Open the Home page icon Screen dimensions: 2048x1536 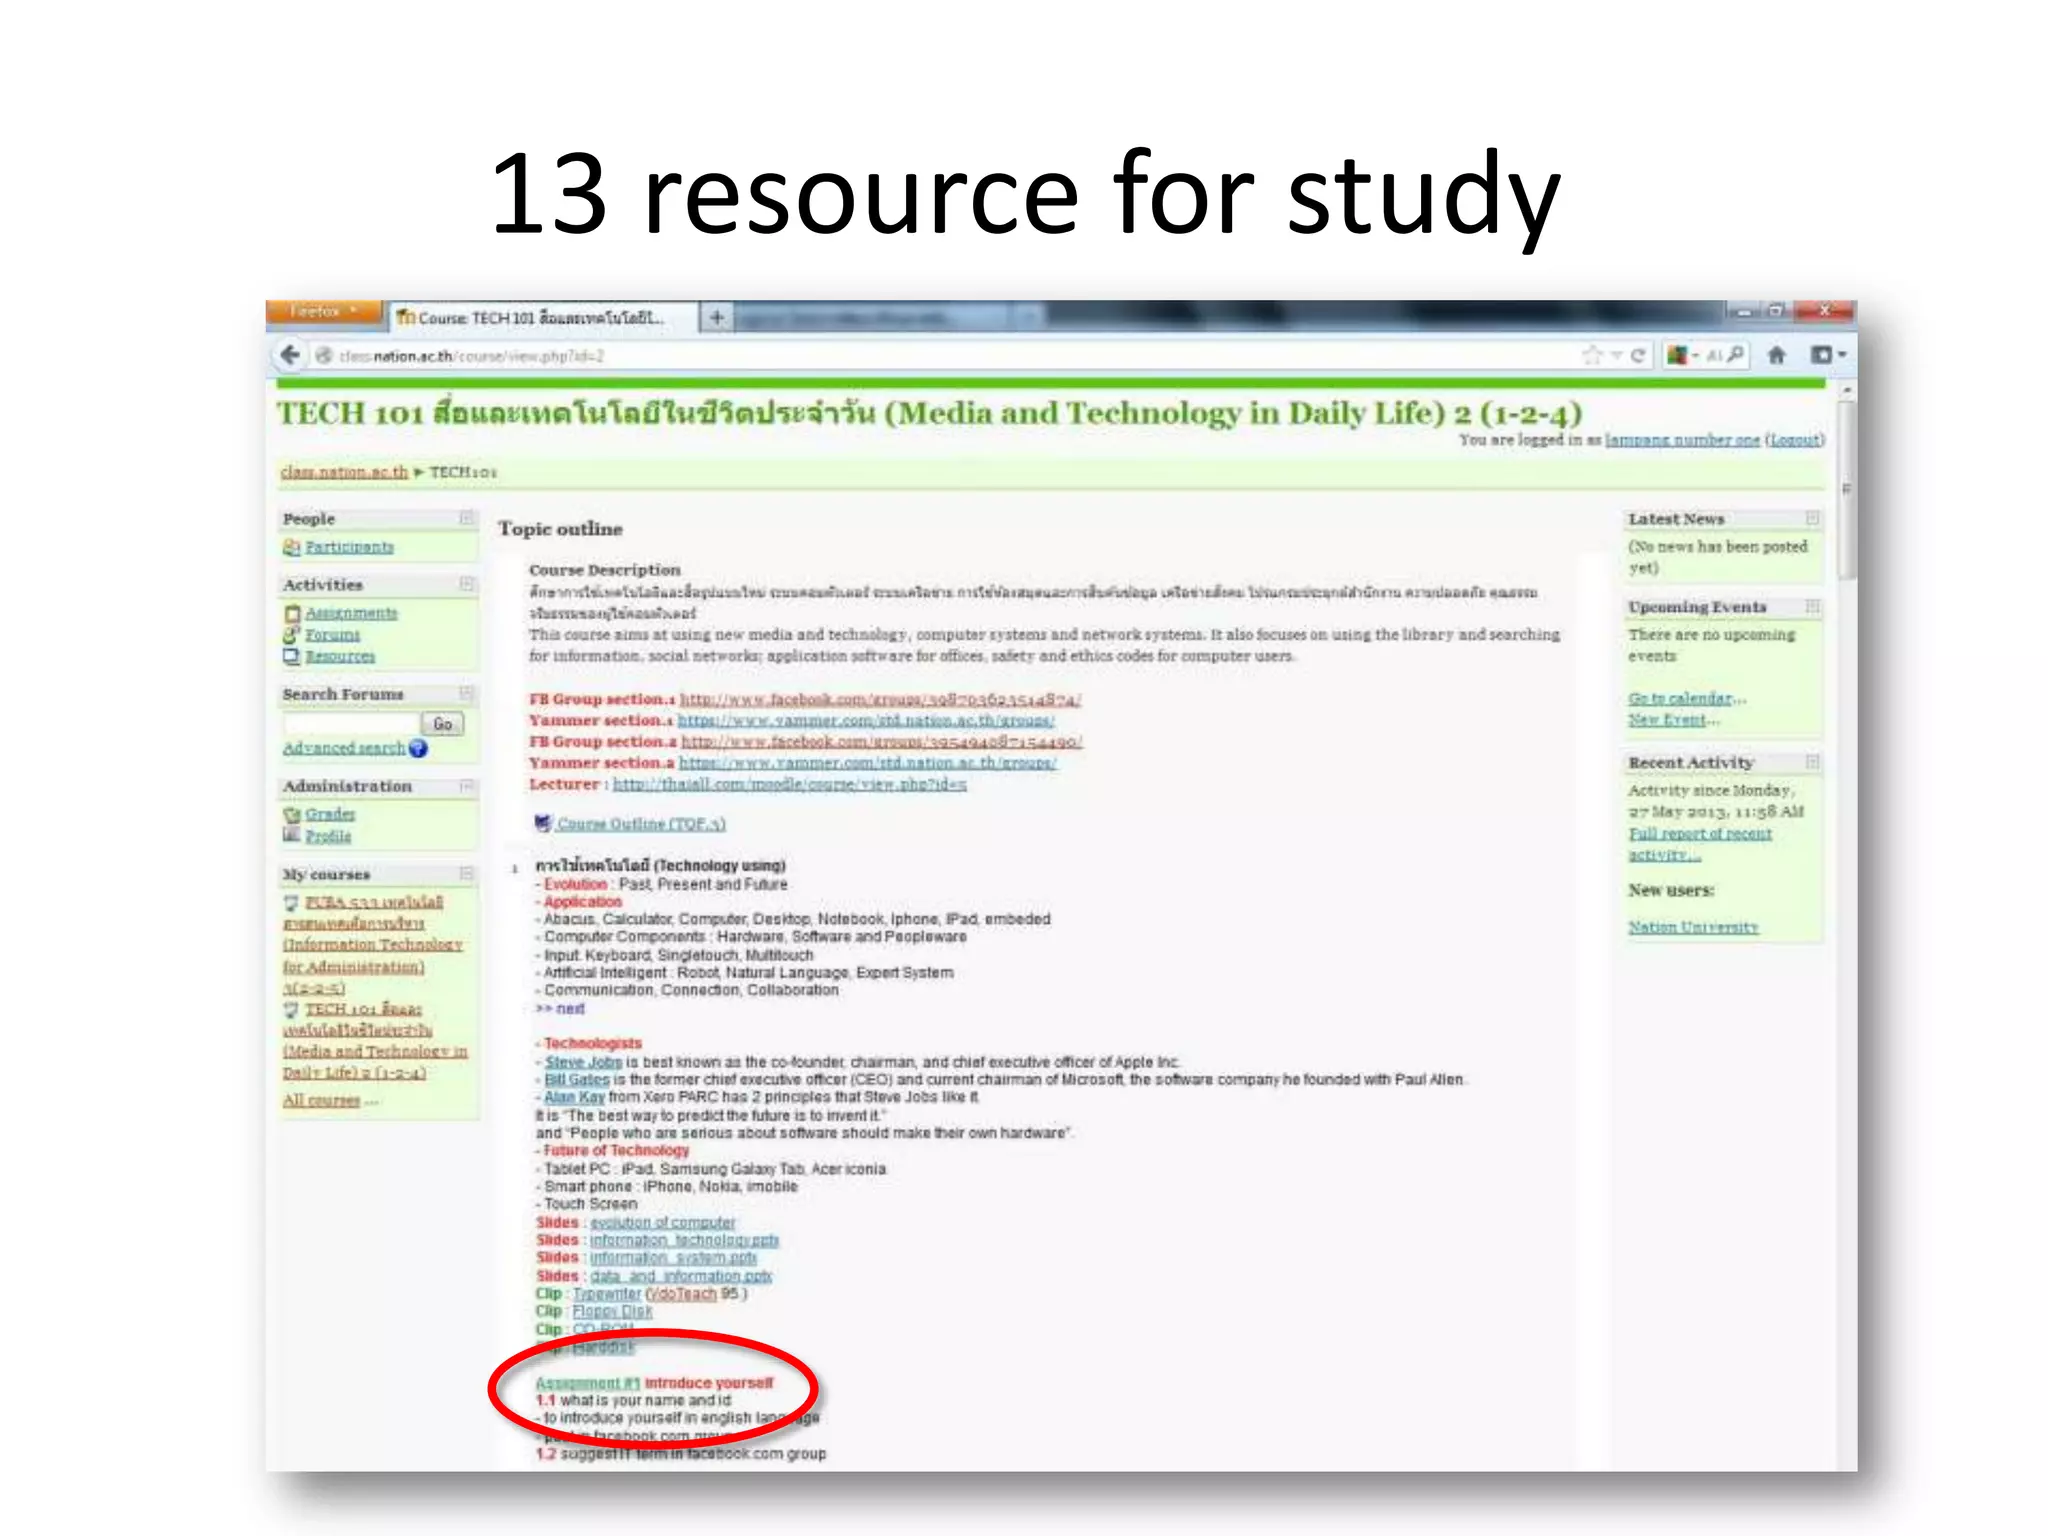(1777, 355)
